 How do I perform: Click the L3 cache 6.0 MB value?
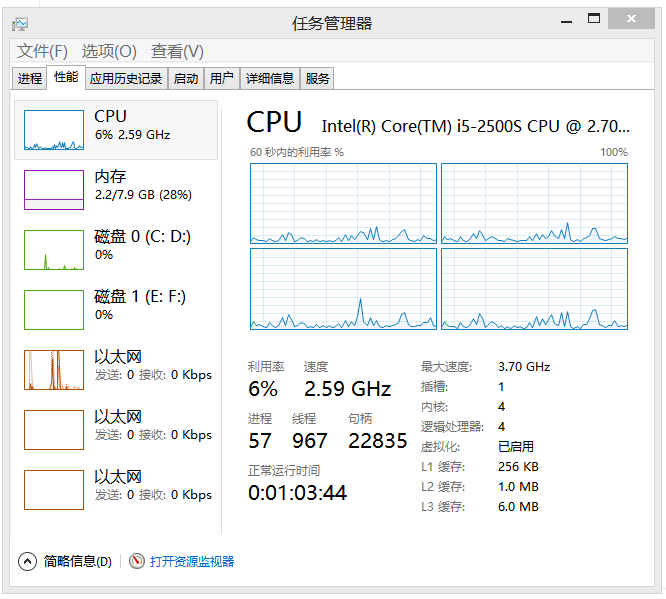(518, 506)
